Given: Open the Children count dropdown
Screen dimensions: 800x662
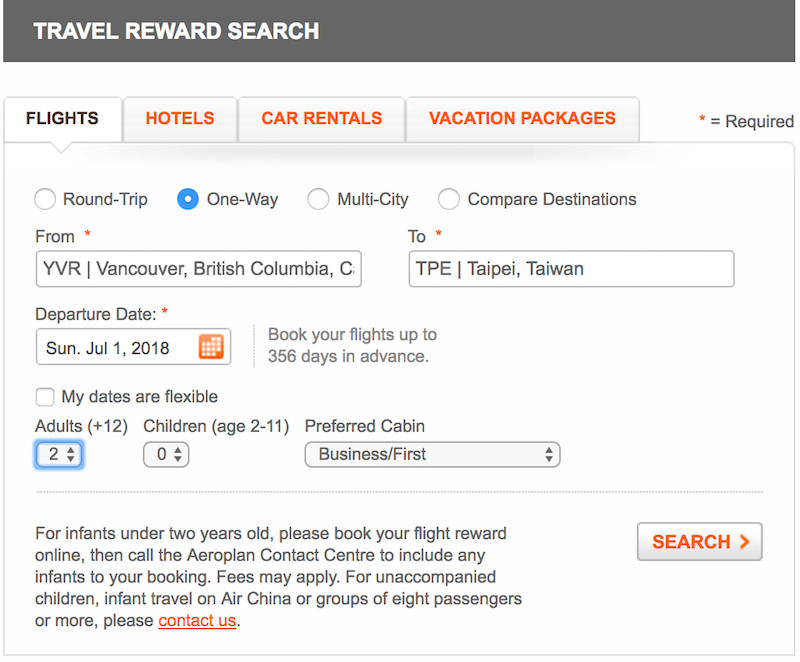Looking at the screenshot, I should click(166, 454).
